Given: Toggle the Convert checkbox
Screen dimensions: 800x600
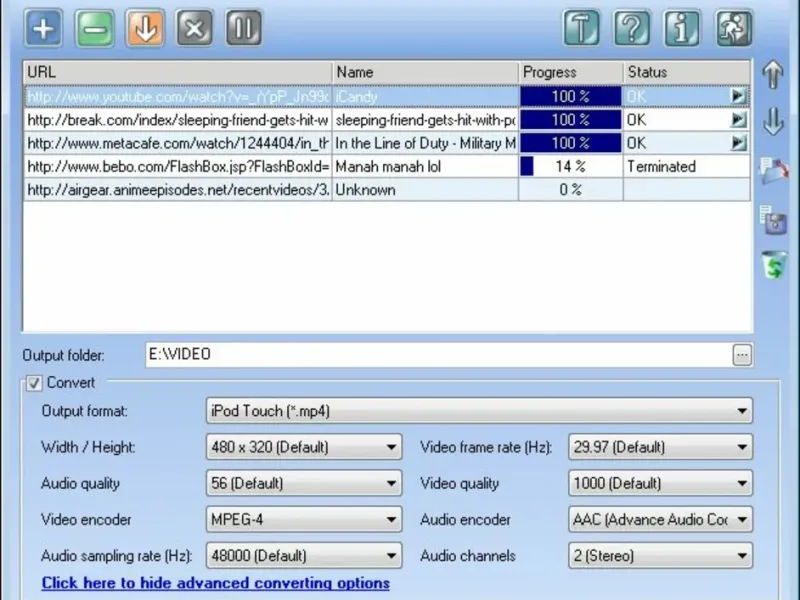Looking at the screenshot, I should click(x=34, y=383).
